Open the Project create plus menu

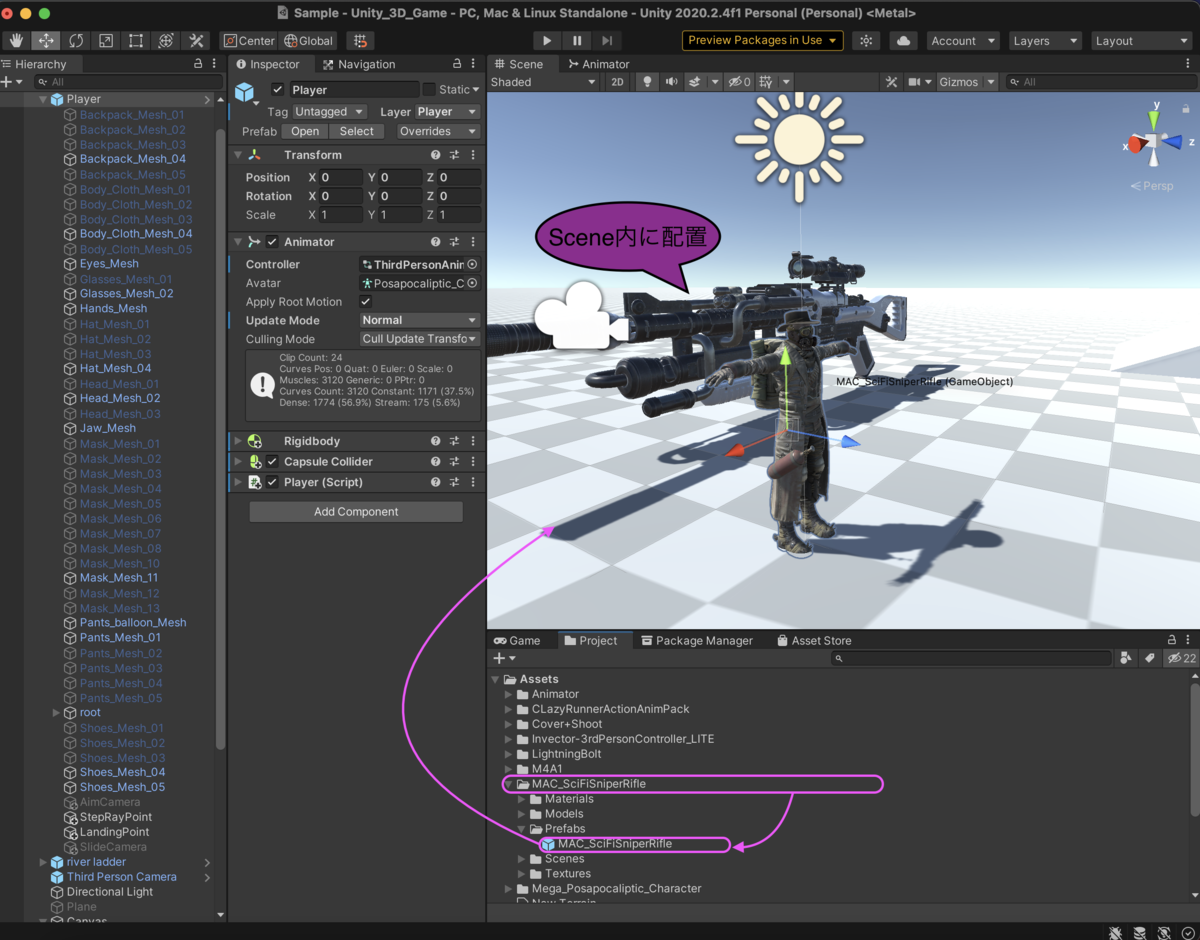[x=504, y=658]
